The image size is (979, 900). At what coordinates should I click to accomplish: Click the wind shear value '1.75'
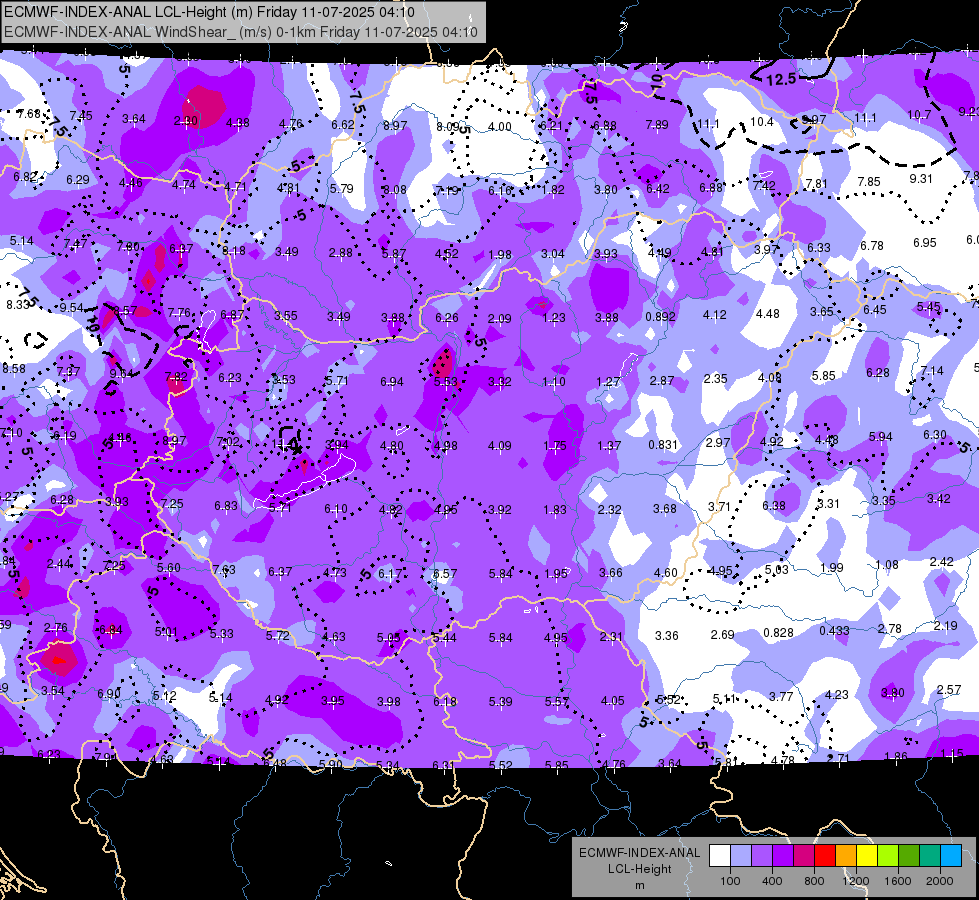click(x=555, y=445)
